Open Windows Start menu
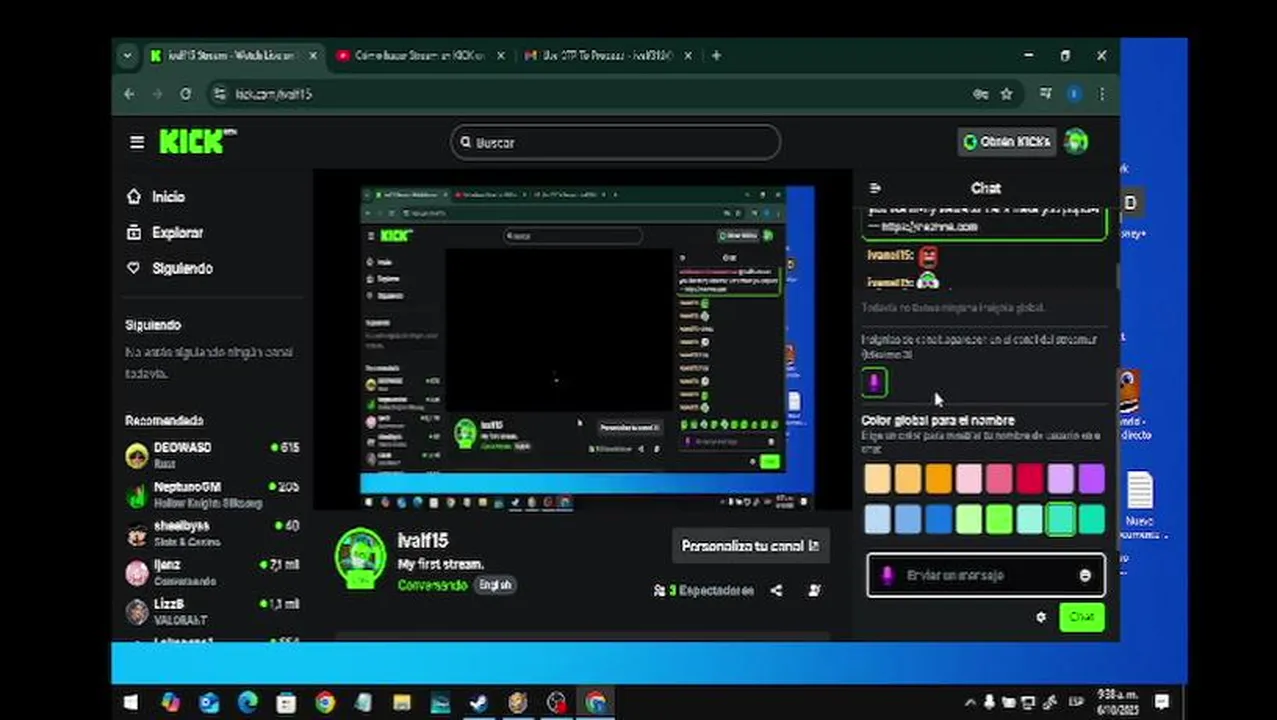Viewport: 1277px width, 720px height. (x=131, y=703)
